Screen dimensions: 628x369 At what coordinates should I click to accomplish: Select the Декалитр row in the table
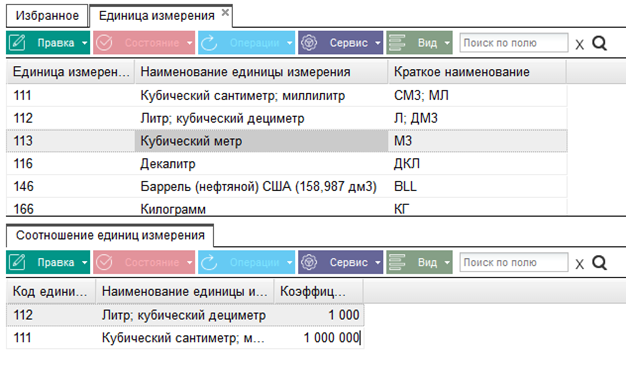click(287, 163)
